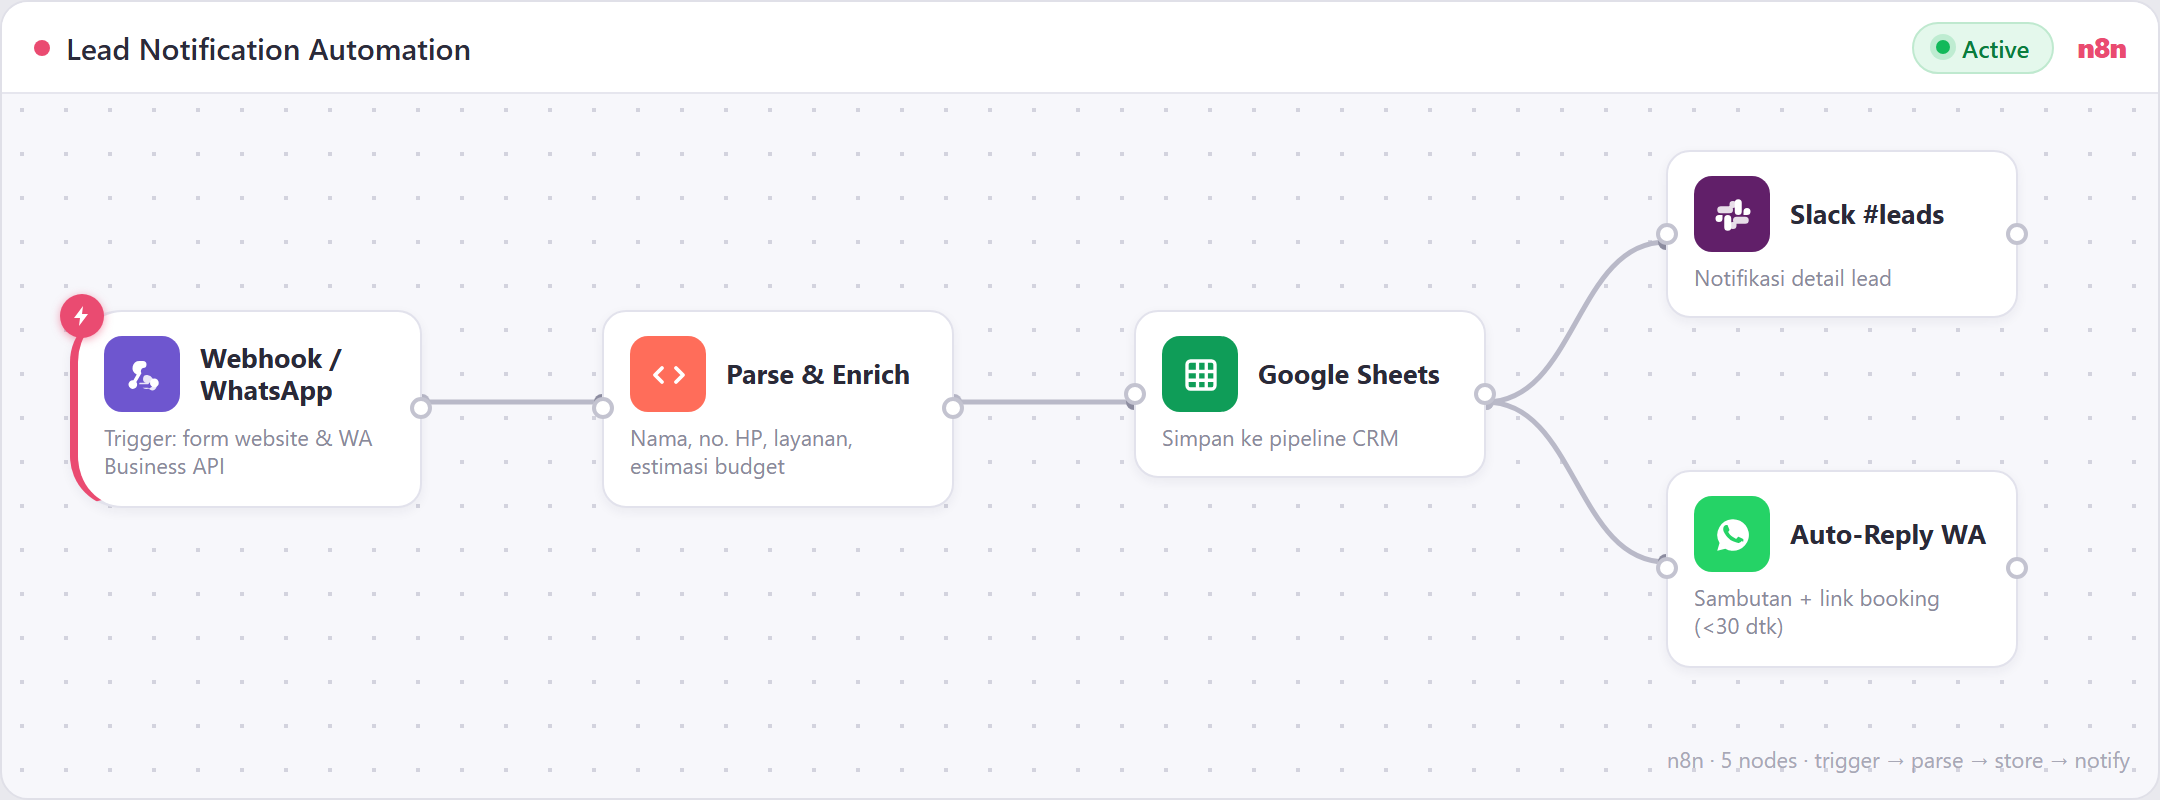Click 'Notifikasi detail lead' description

[x=1792, y=278]
